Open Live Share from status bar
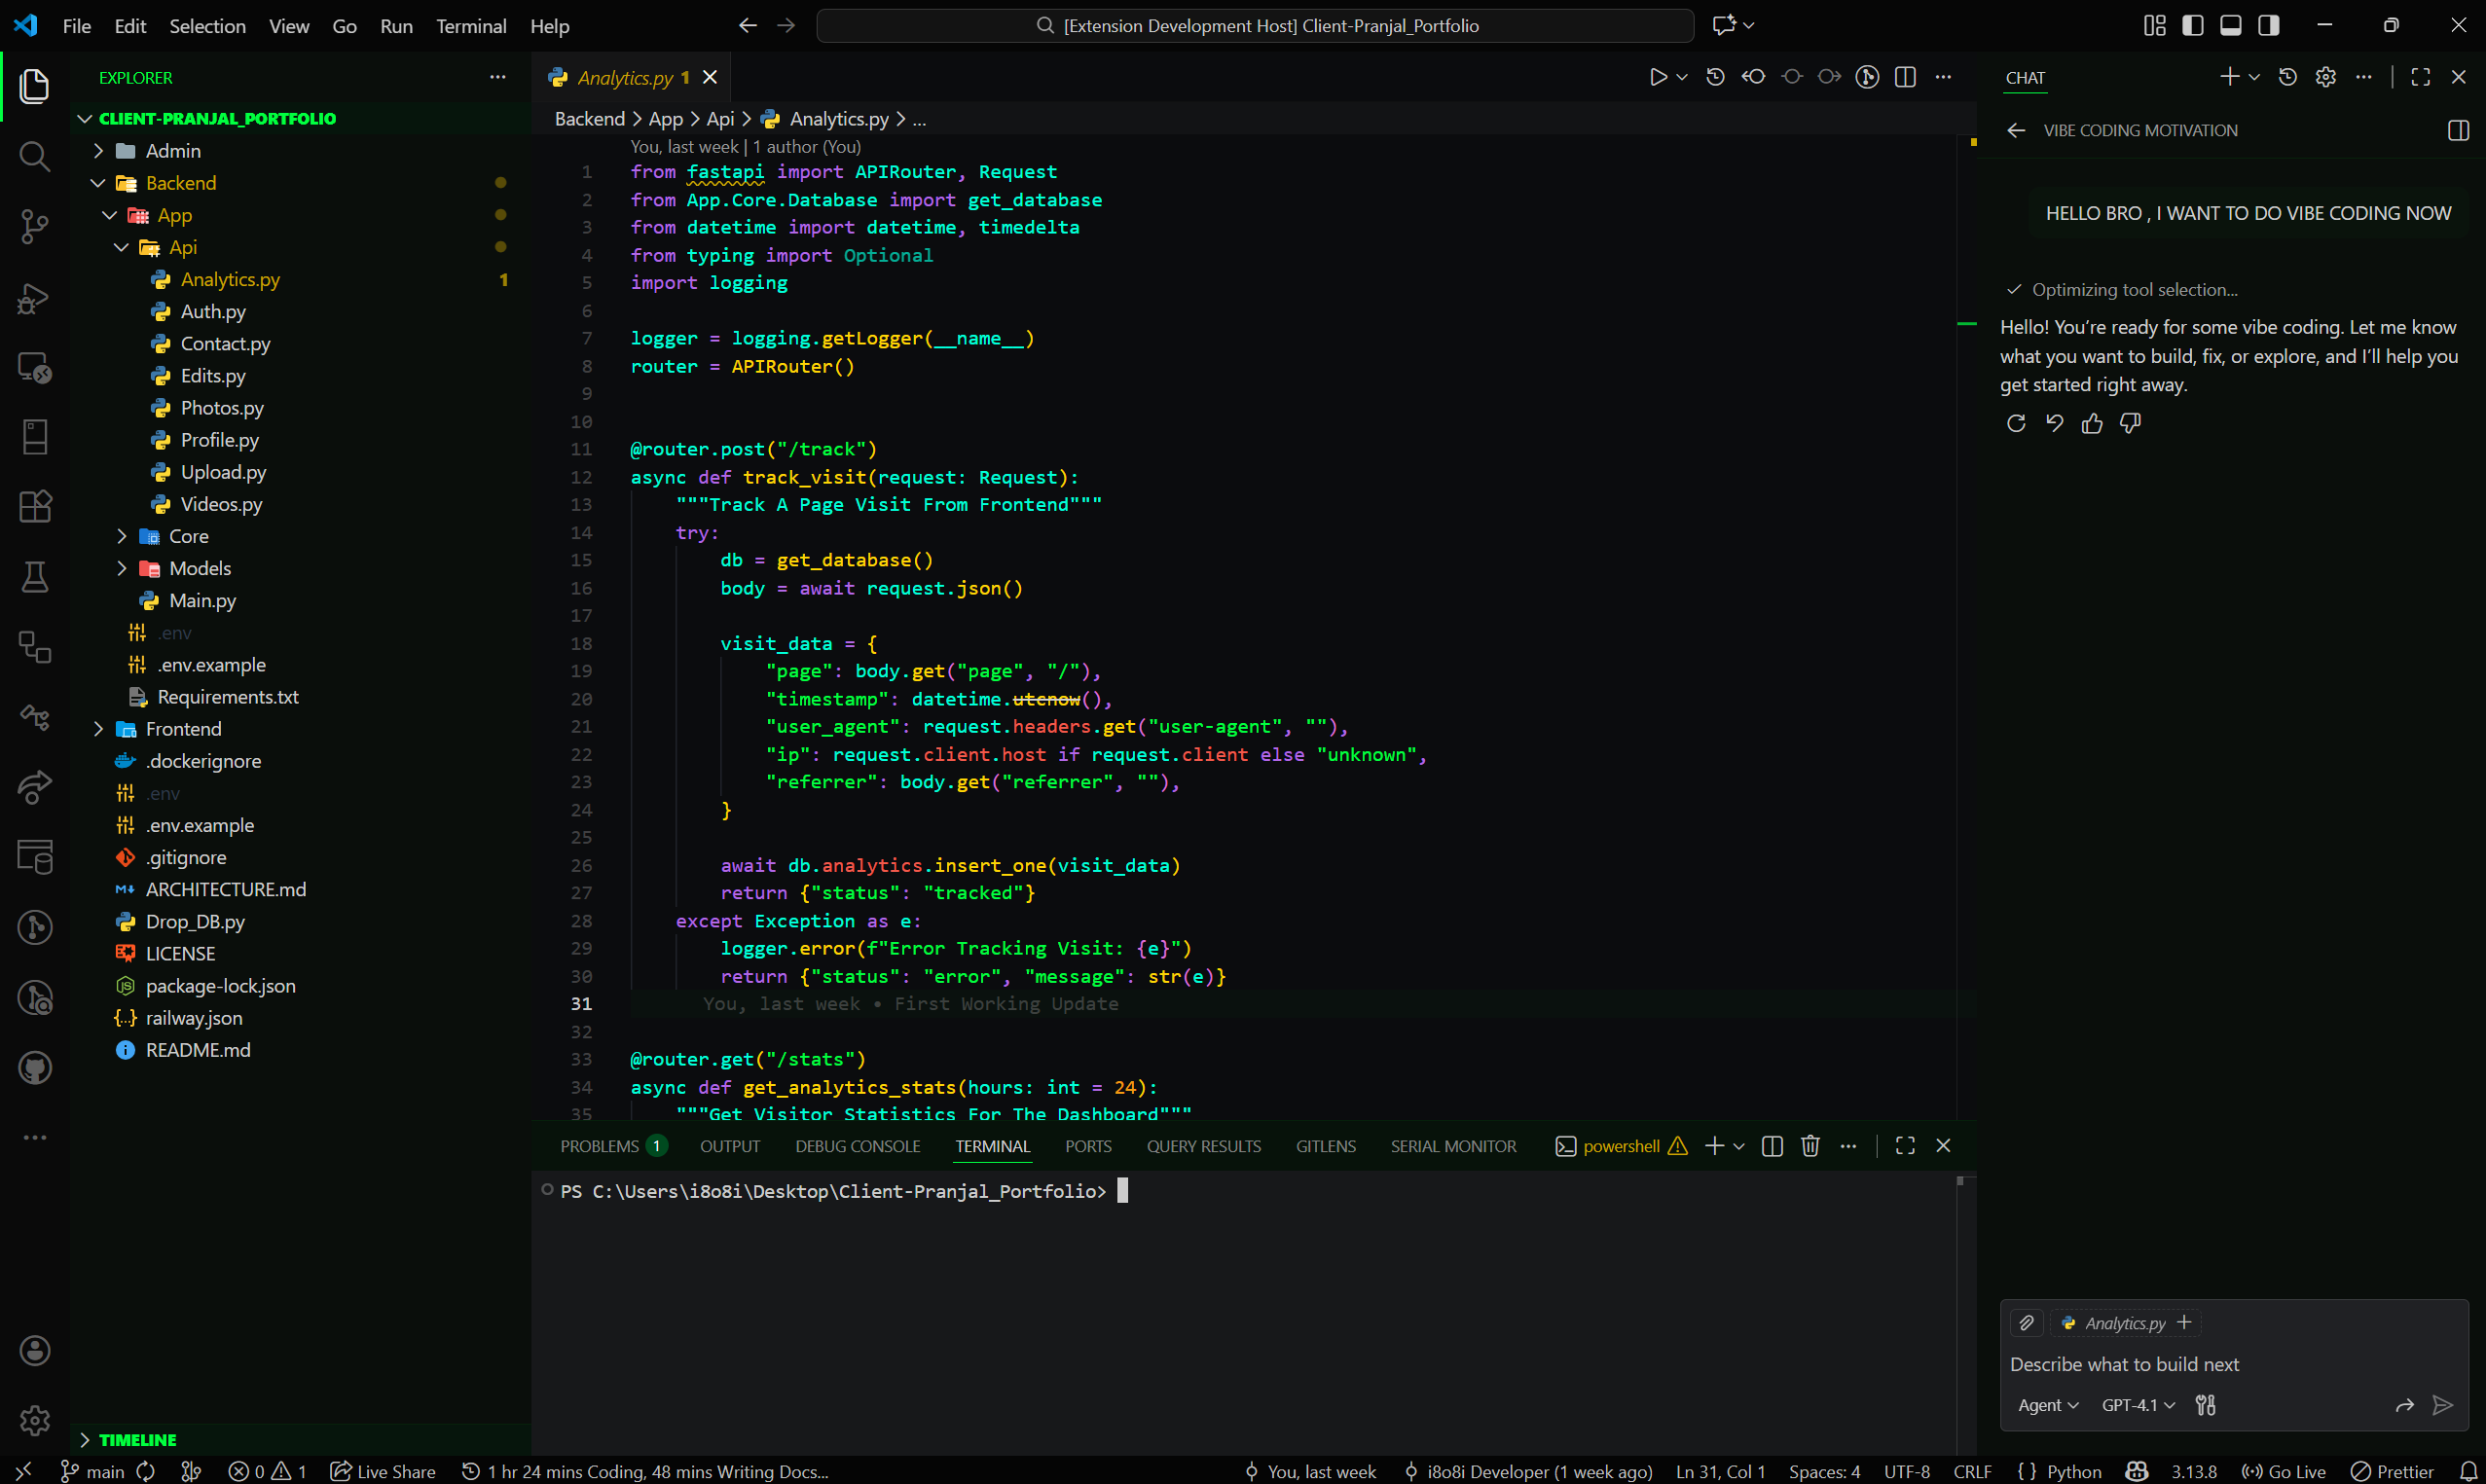This screenshot has width=2486, height=1484. tap(382, 1471)
